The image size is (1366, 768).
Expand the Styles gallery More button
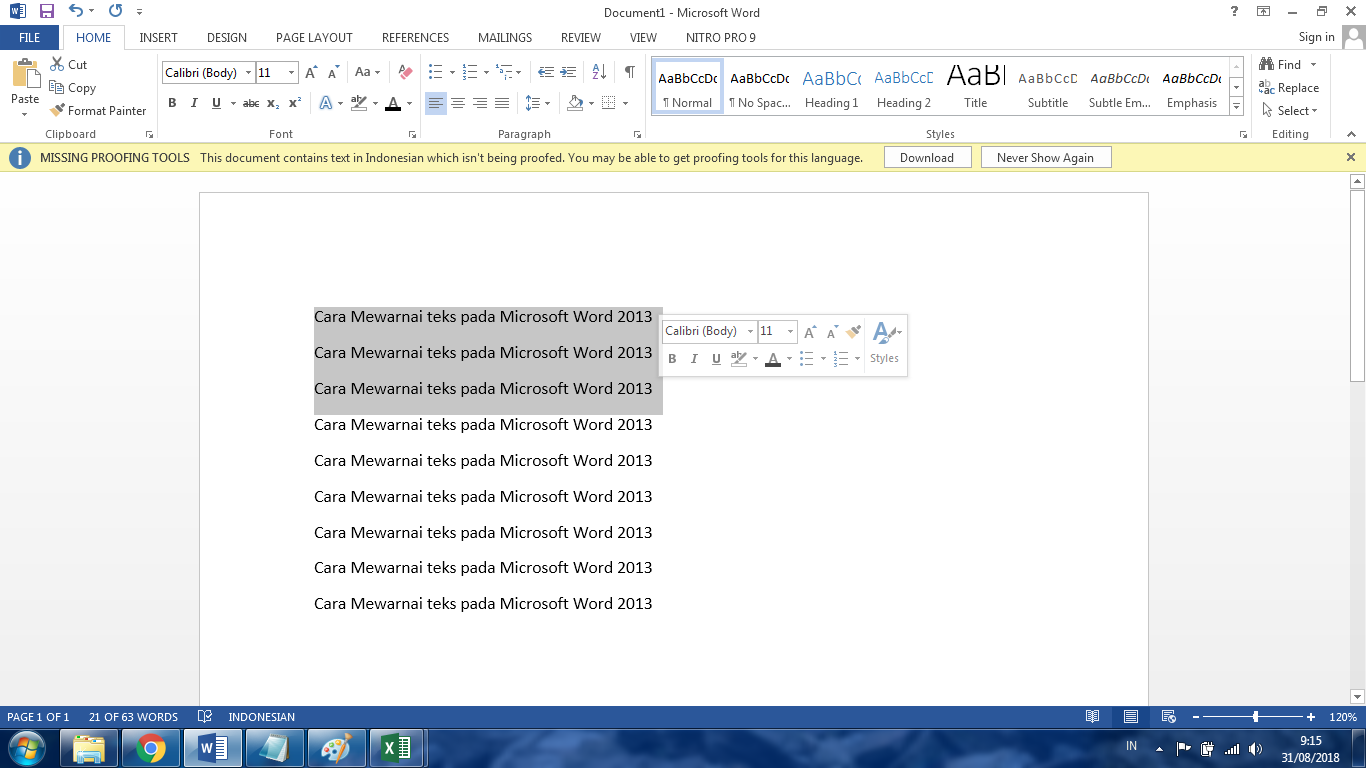point(1237,107)
